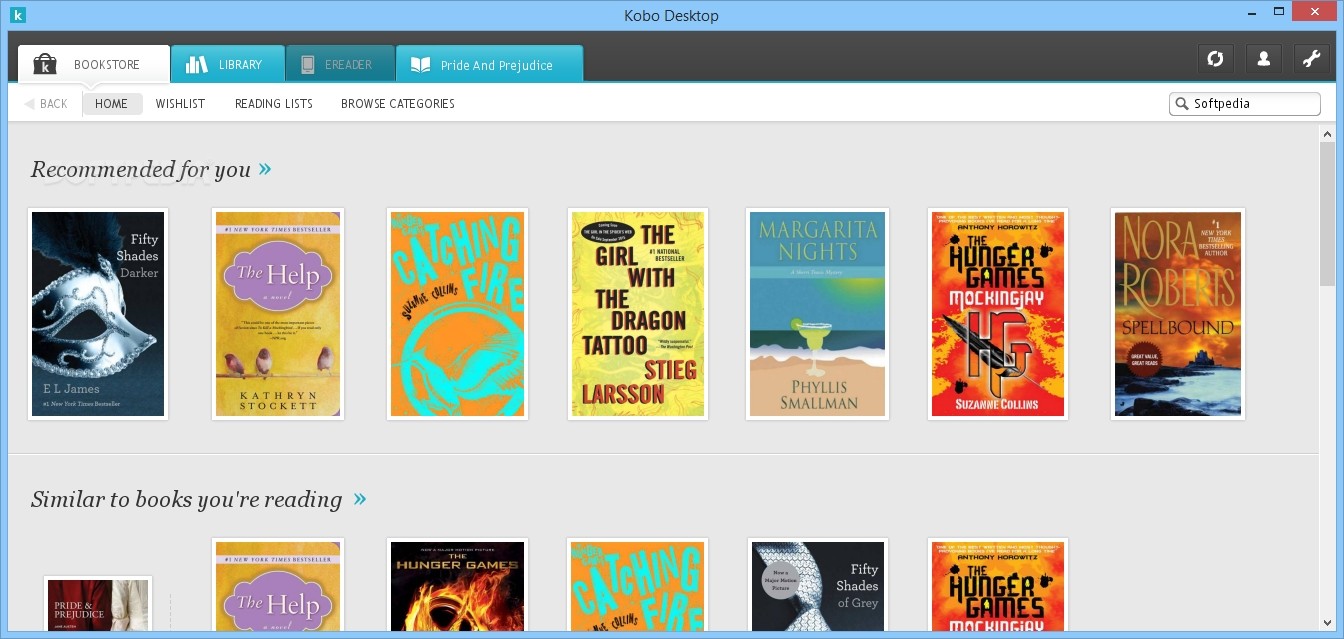Image resolution: width=1344 pixels, height=639 pixels.
Task: Open Similar to books you're reading heading
Action: click(x=187, y=499)
